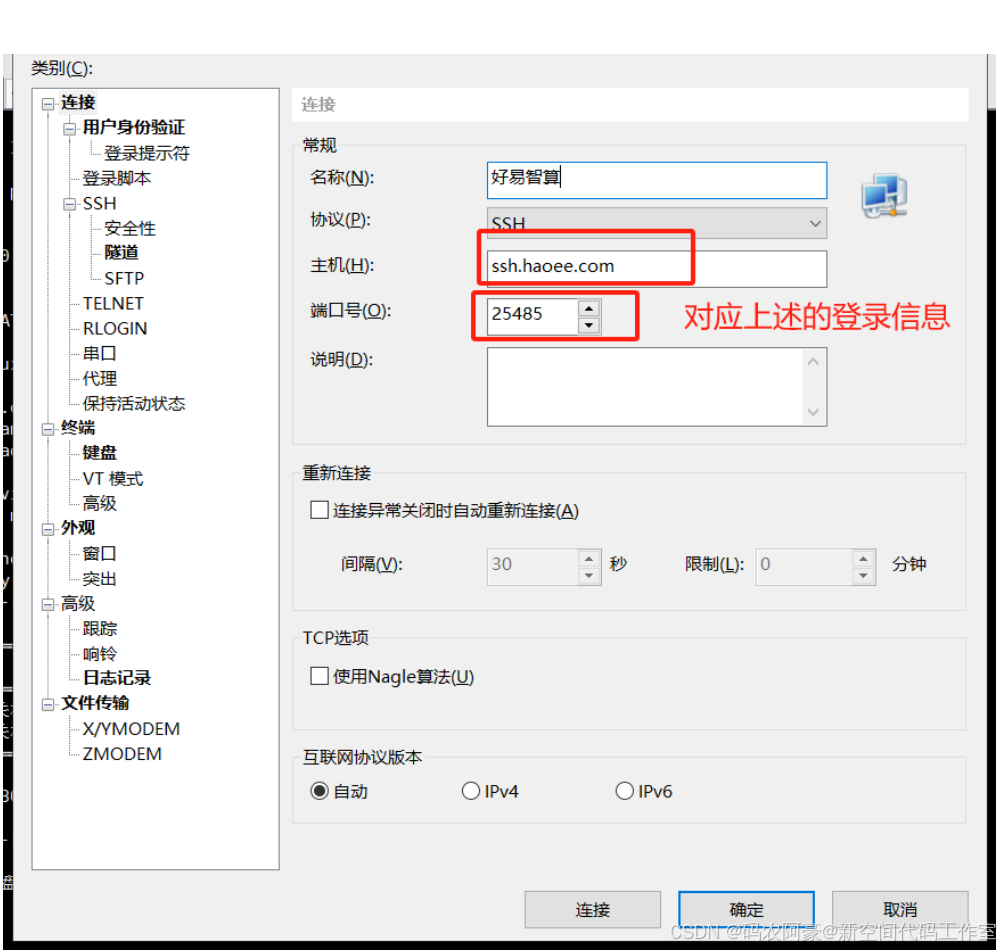
Task: Open the 协议 protocol dropdown
Action: (x=657, y=223)
